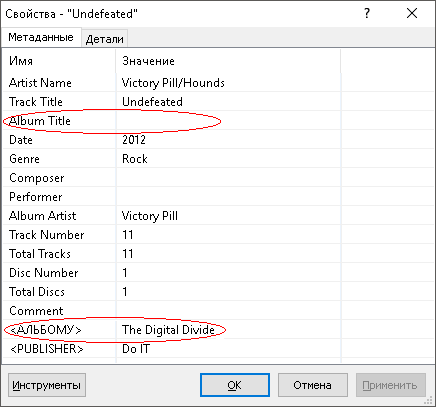This screenshot has width=436, height=407.
Task: Select the empty Album Title value field
Action: [228, 121]
